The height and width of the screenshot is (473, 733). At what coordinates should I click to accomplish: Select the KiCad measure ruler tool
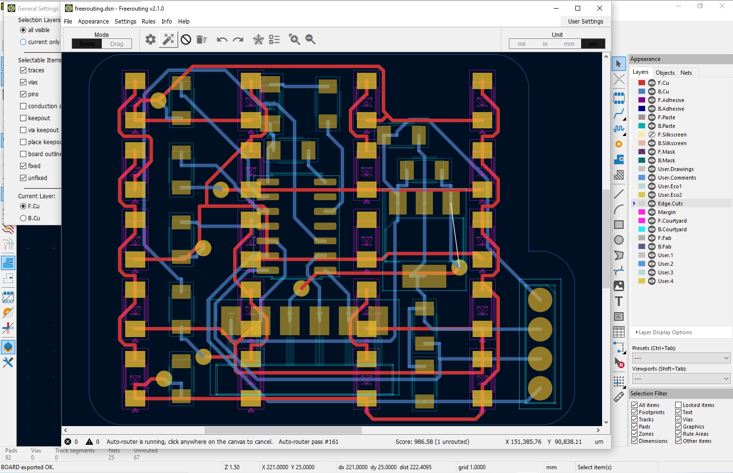(619, 397)
